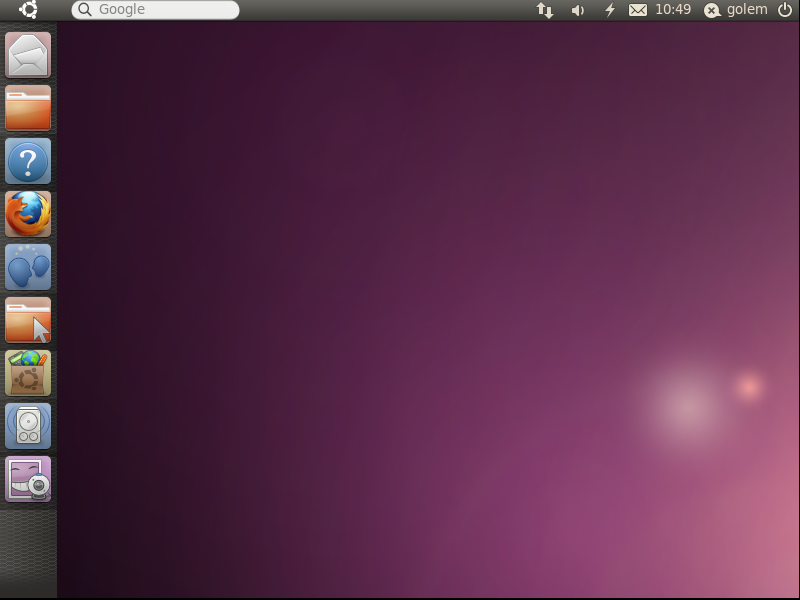Open the Ubuntu Software Center

[28, 373]
